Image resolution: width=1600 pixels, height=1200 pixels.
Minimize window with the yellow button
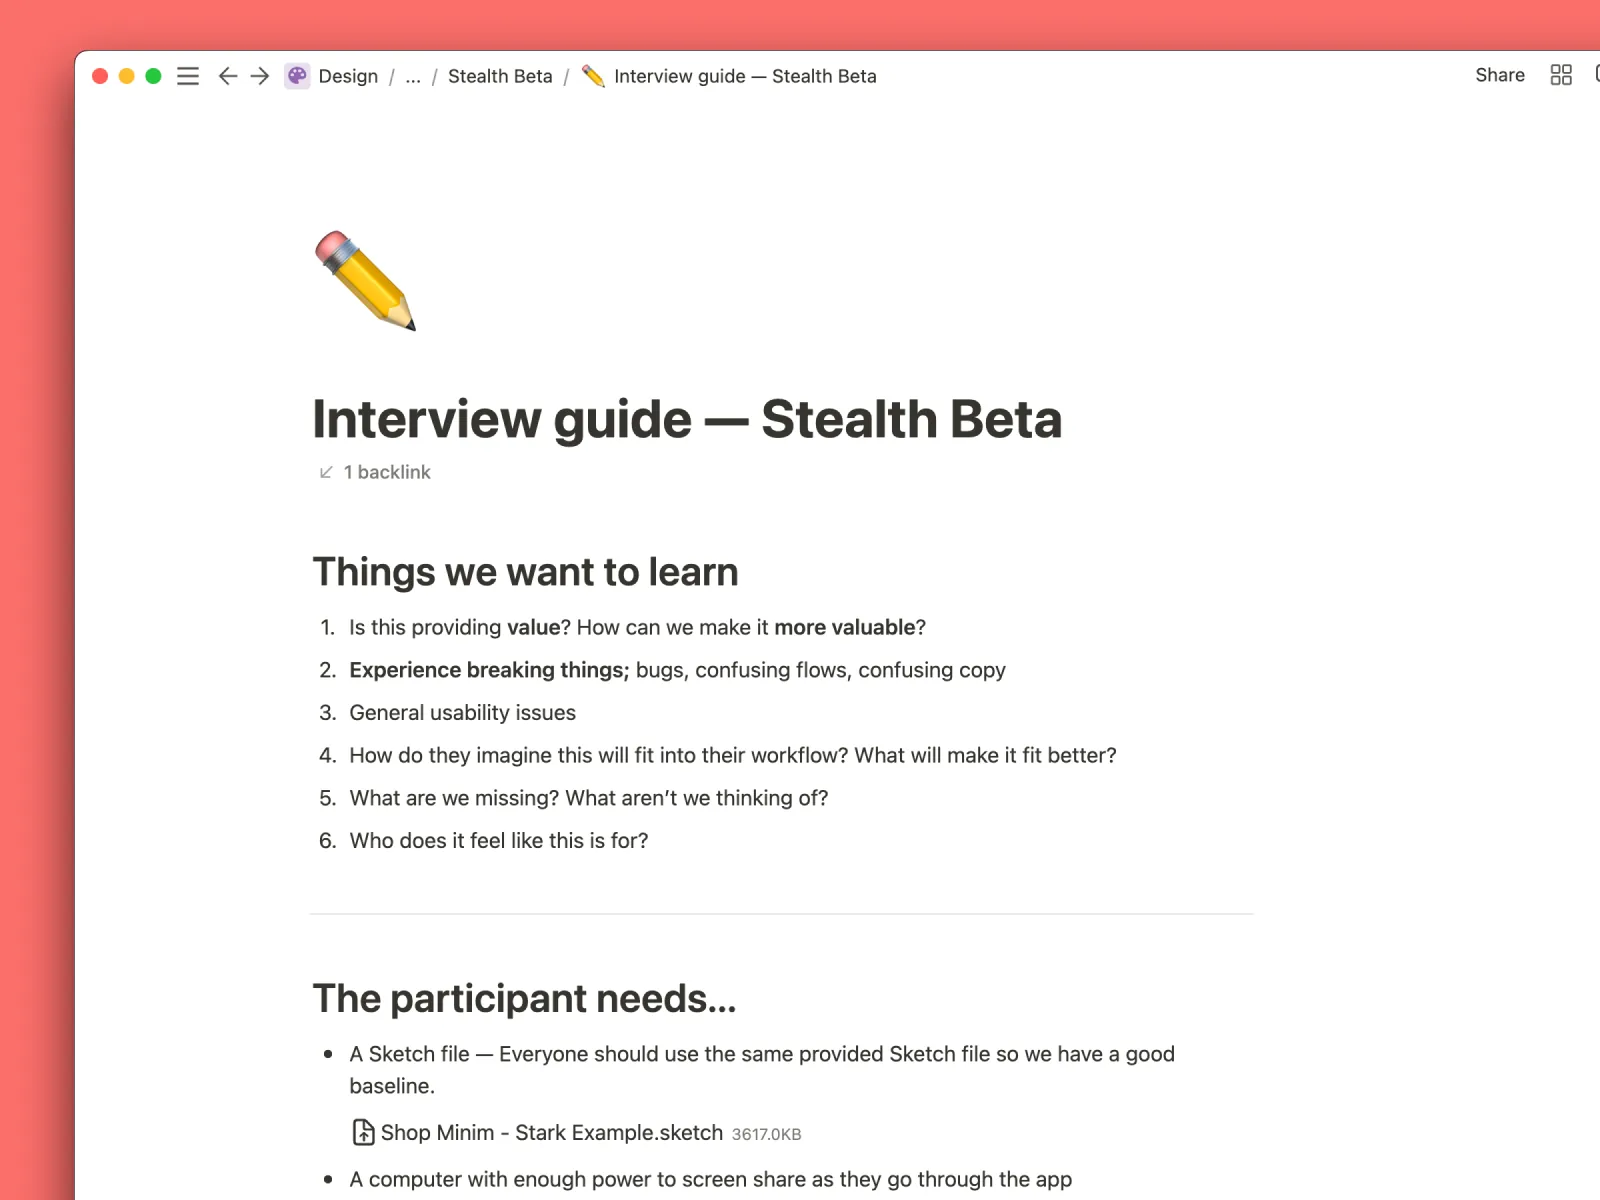tap(127, 76)
